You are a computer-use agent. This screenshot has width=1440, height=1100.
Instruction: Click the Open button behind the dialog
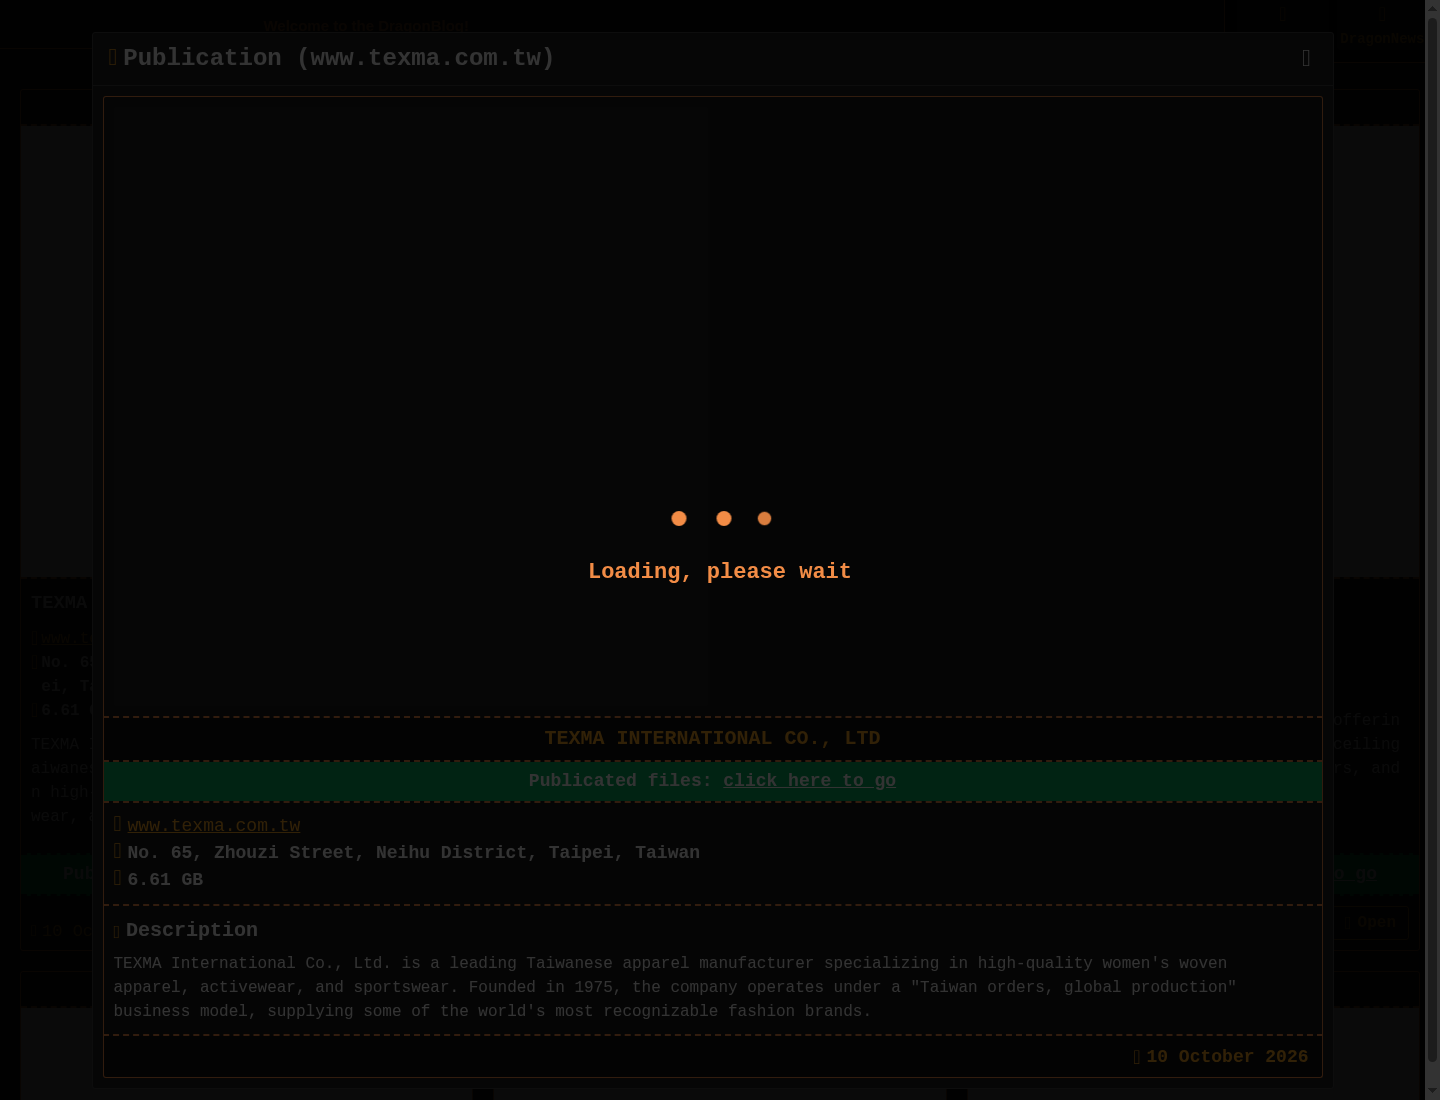coord(1371,922)
